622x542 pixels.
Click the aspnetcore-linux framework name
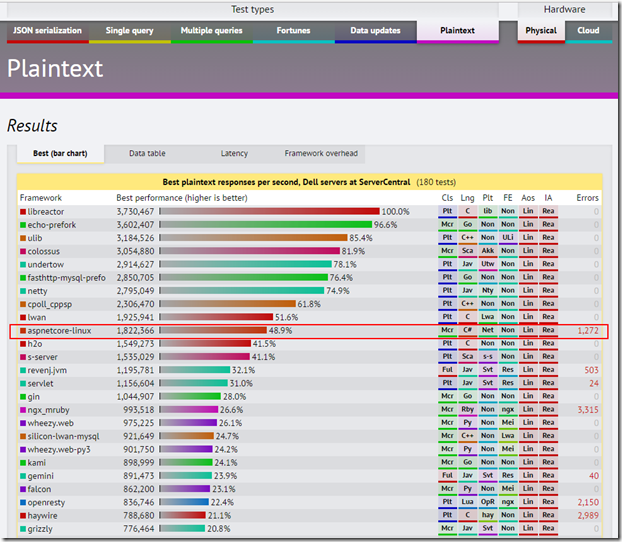(x=59, y=331)
